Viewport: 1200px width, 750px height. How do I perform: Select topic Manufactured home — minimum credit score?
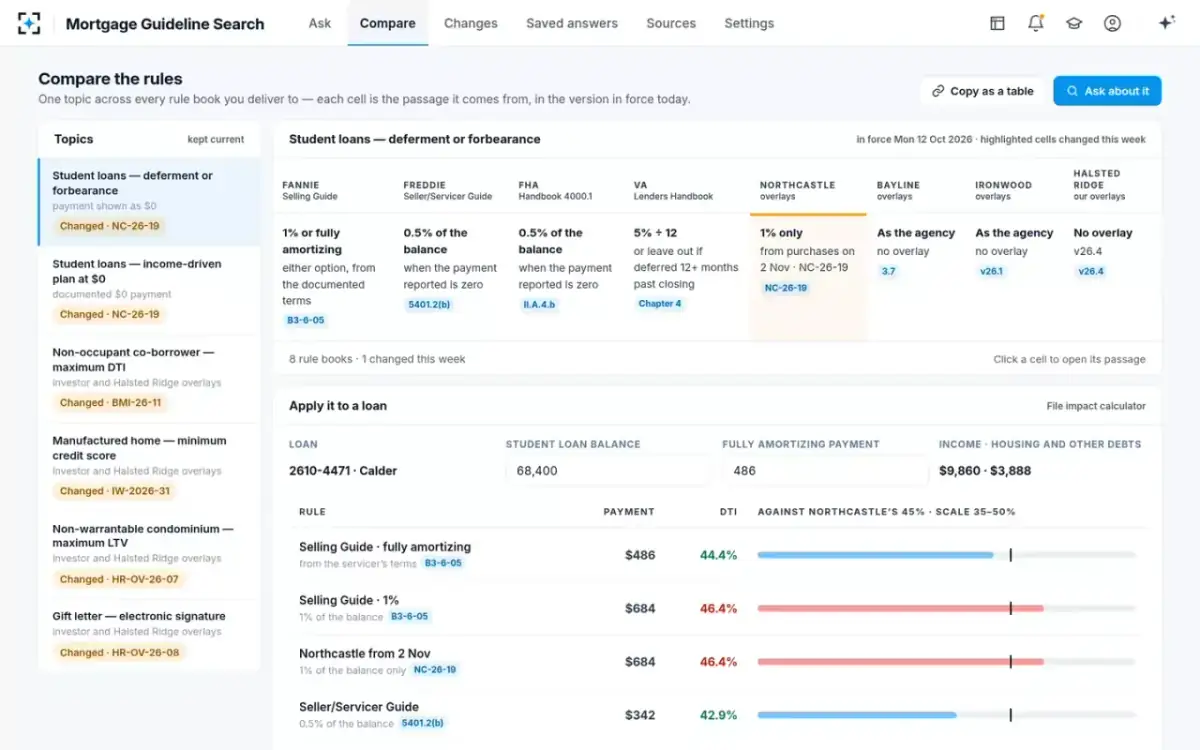click(x=149, y=466)
